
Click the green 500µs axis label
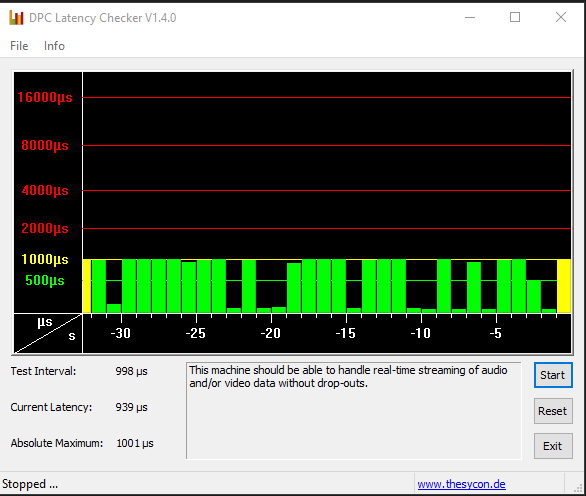(45, 280)
